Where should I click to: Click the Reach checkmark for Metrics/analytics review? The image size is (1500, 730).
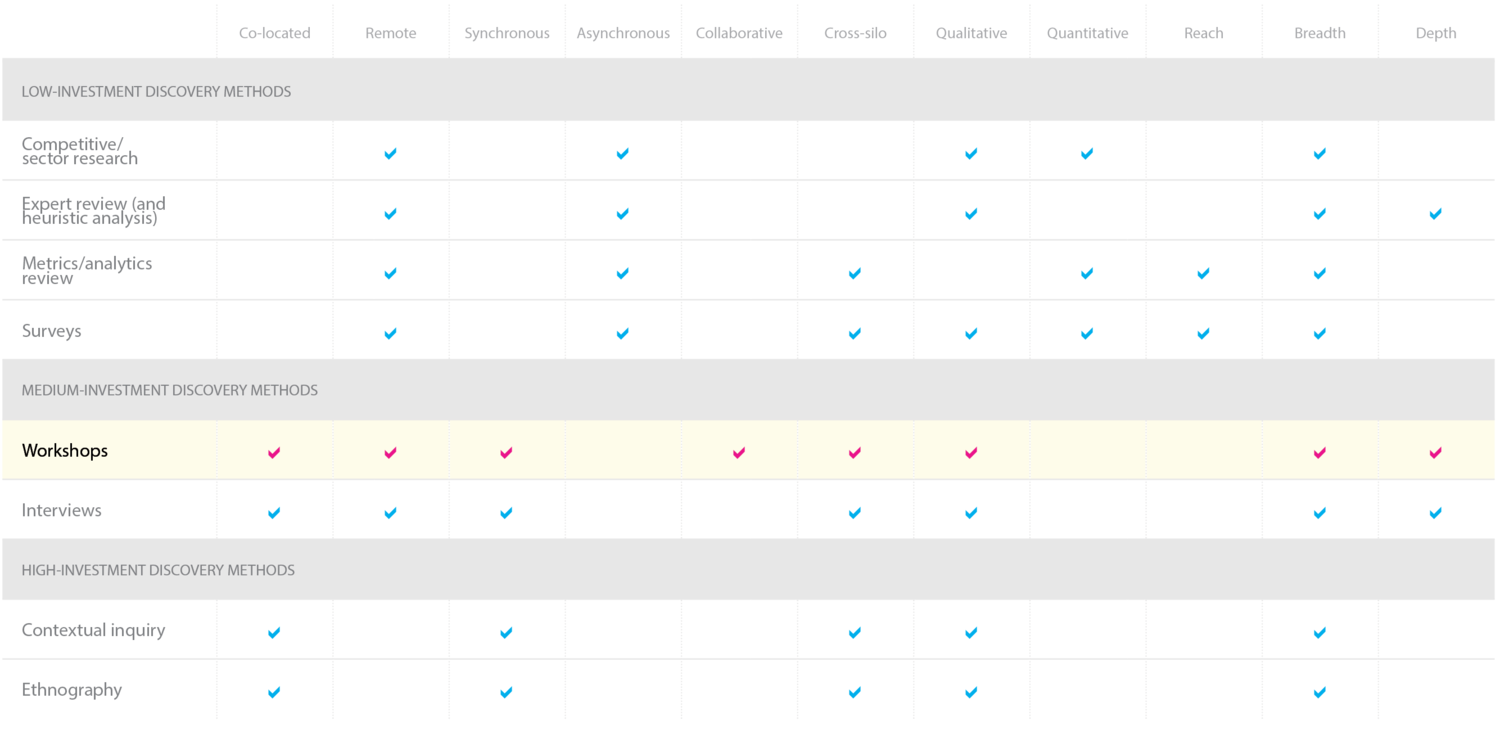coord(1203,273)
